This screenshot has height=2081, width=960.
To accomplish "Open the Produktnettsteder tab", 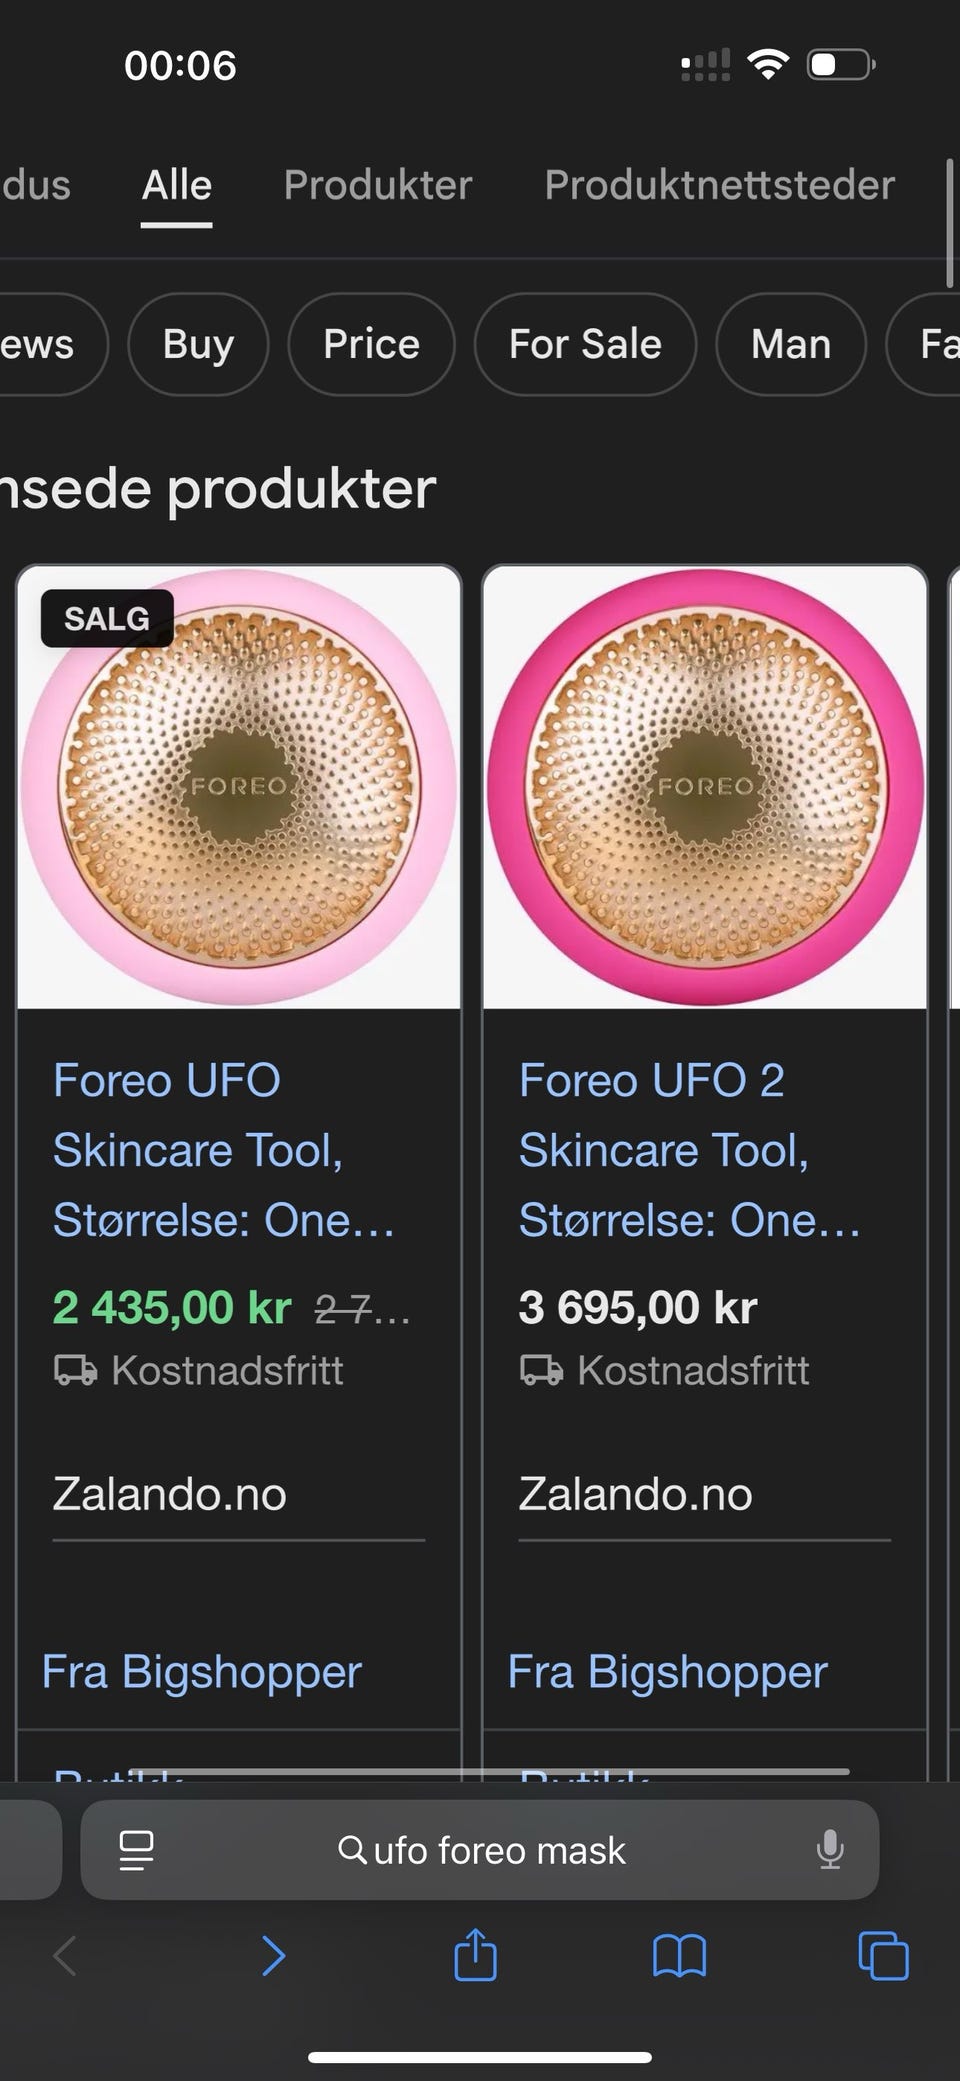I will pos(719,185).
